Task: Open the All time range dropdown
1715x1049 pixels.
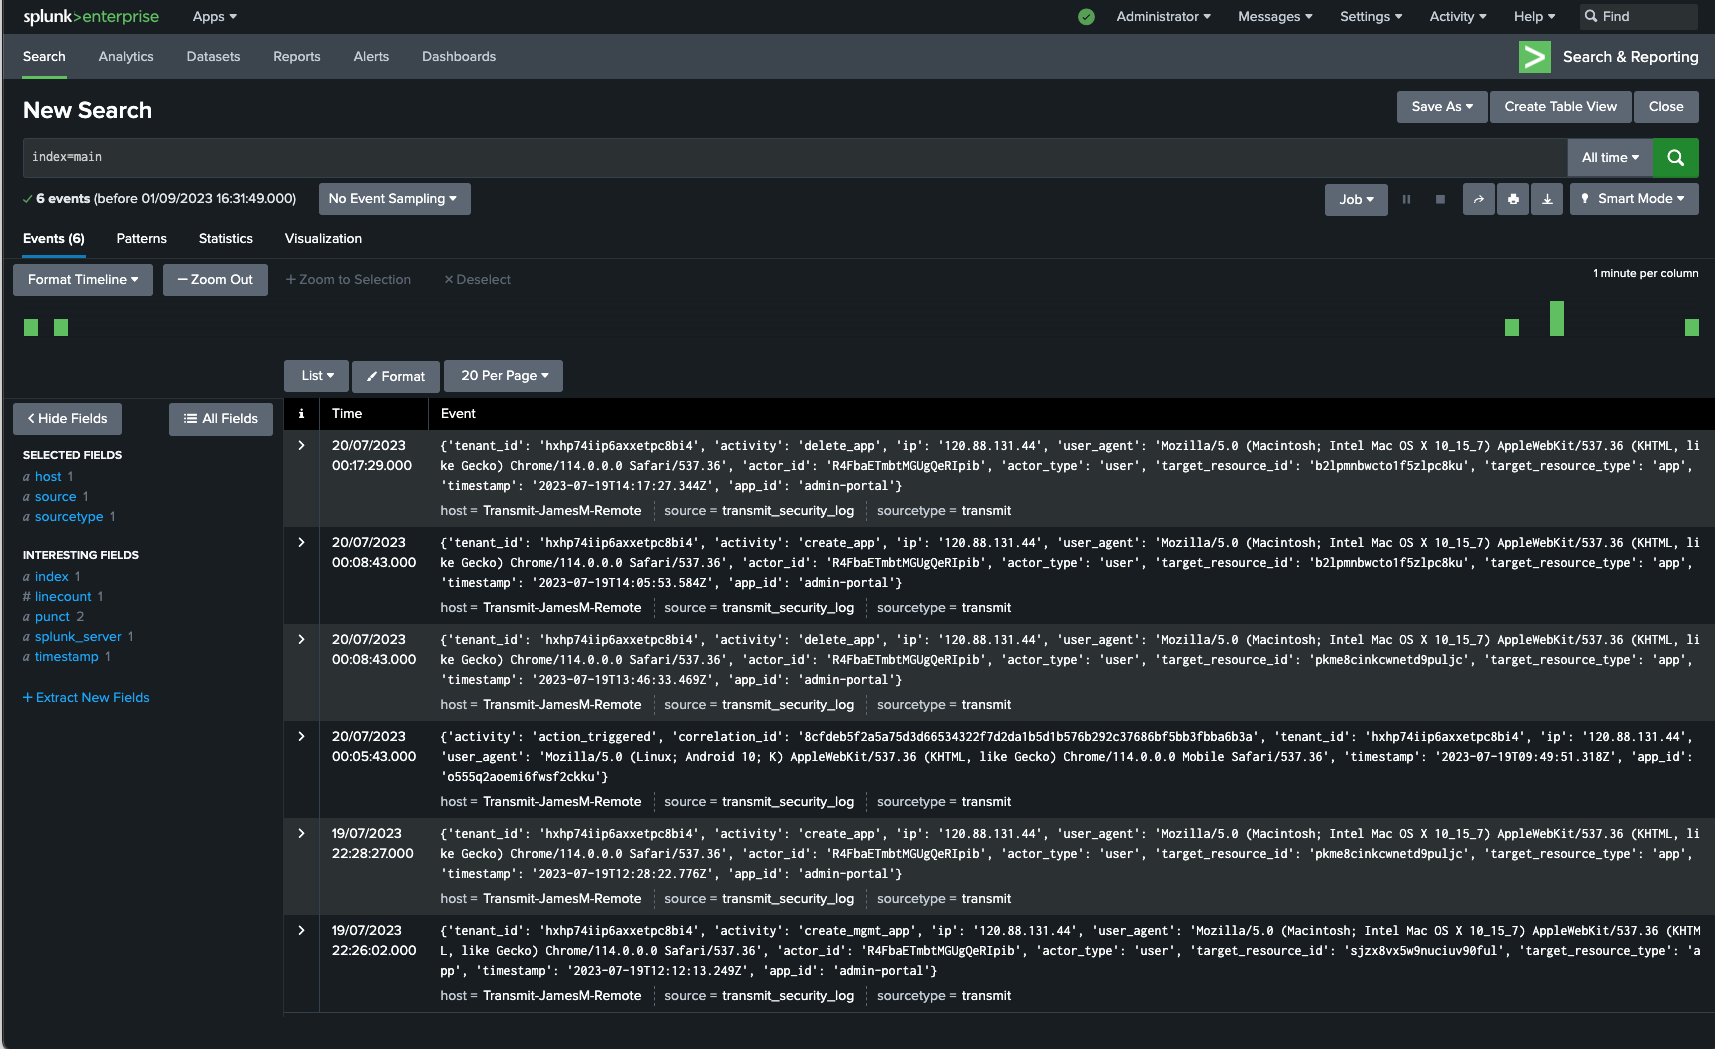Action: click(x=1609, y=158)
